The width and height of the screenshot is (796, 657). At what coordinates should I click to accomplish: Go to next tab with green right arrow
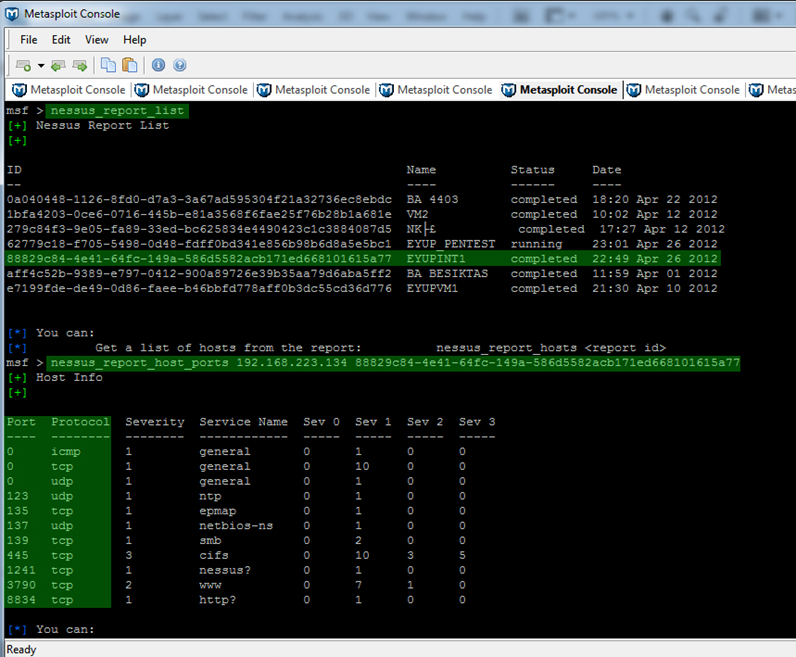[80, 65]
